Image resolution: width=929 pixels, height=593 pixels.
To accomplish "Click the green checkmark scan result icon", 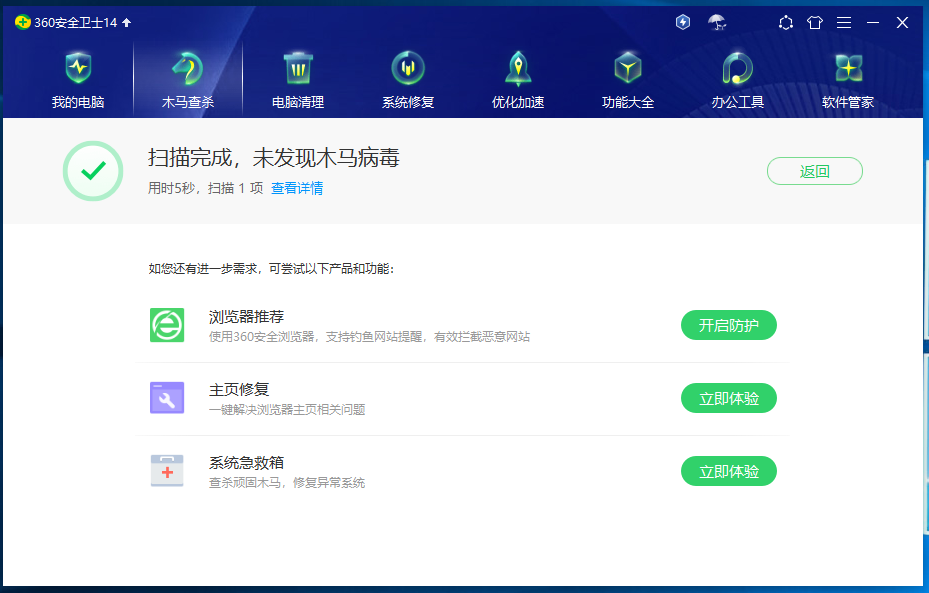I will pos(93,171).
